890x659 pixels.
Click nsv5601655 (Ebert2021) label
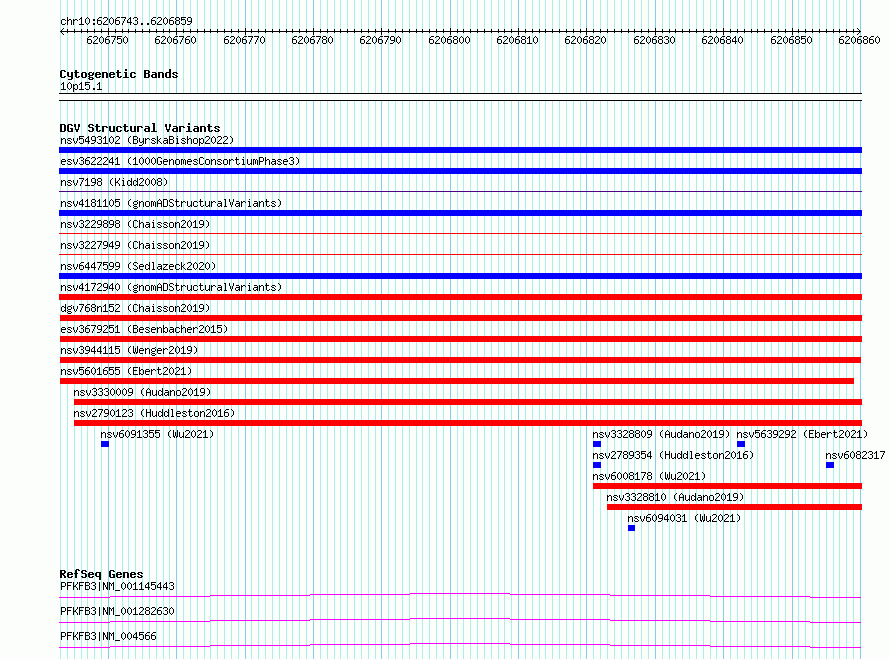pyautogui.click(x=126, y=371)
